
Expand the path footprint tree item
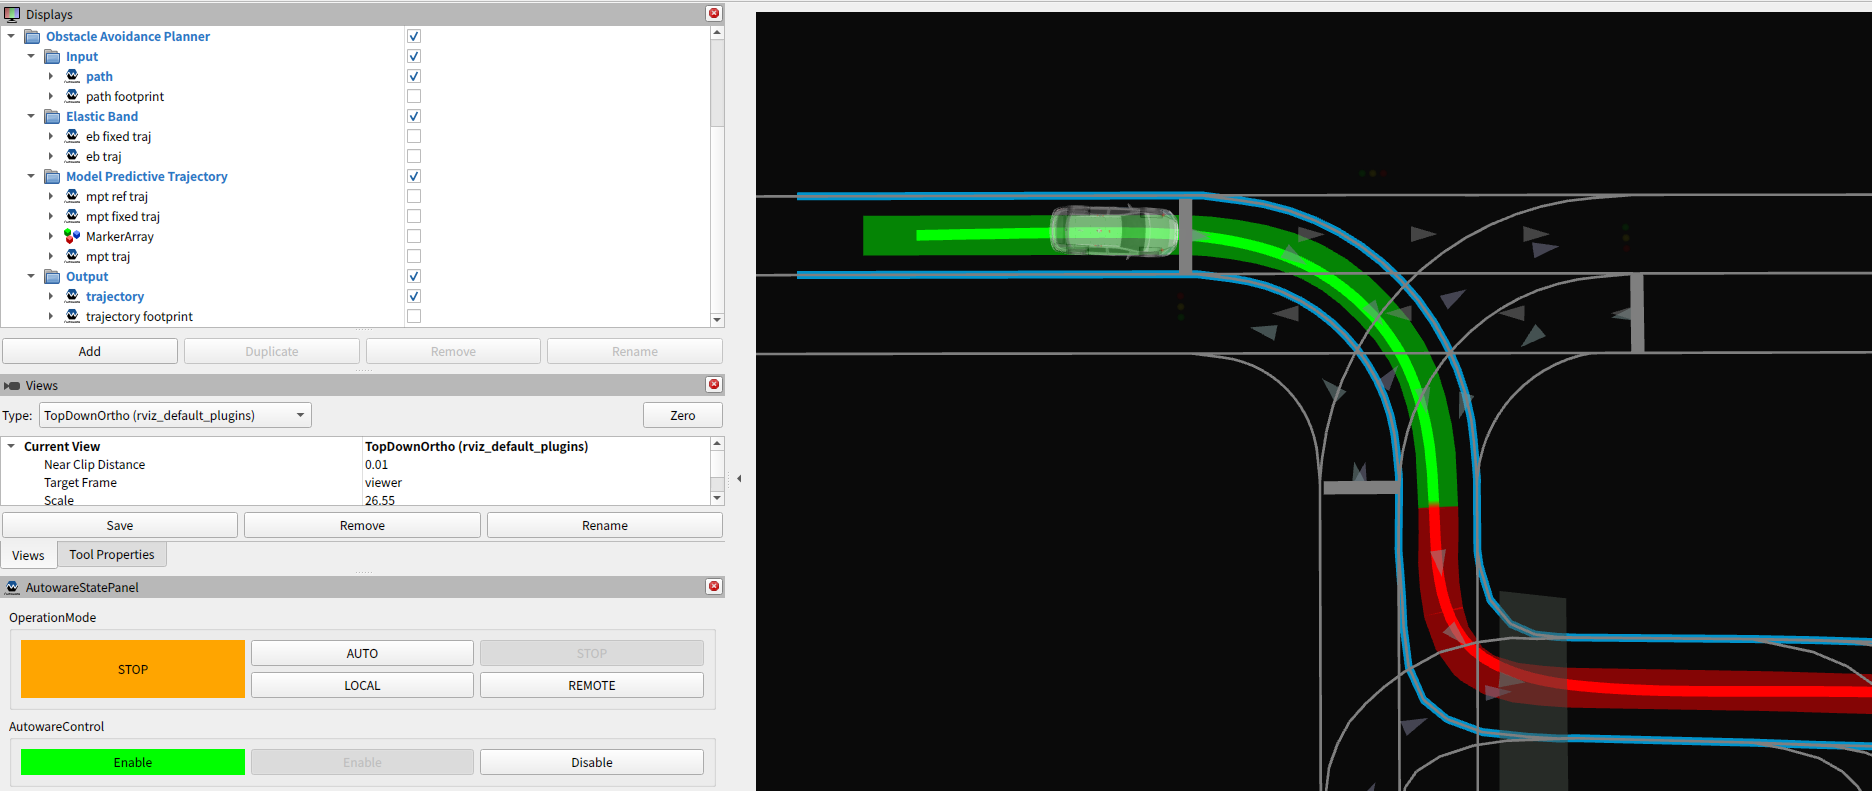tap(51, 96)
